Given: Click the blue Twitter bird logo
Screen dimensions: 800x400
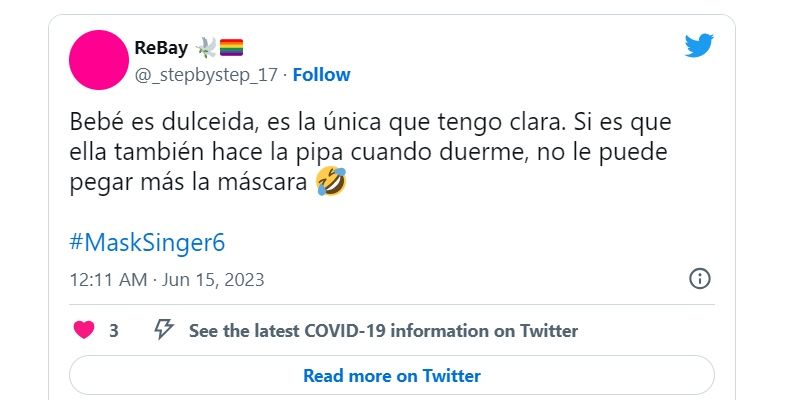Looking at the screenshot, I should click(699, 45).
